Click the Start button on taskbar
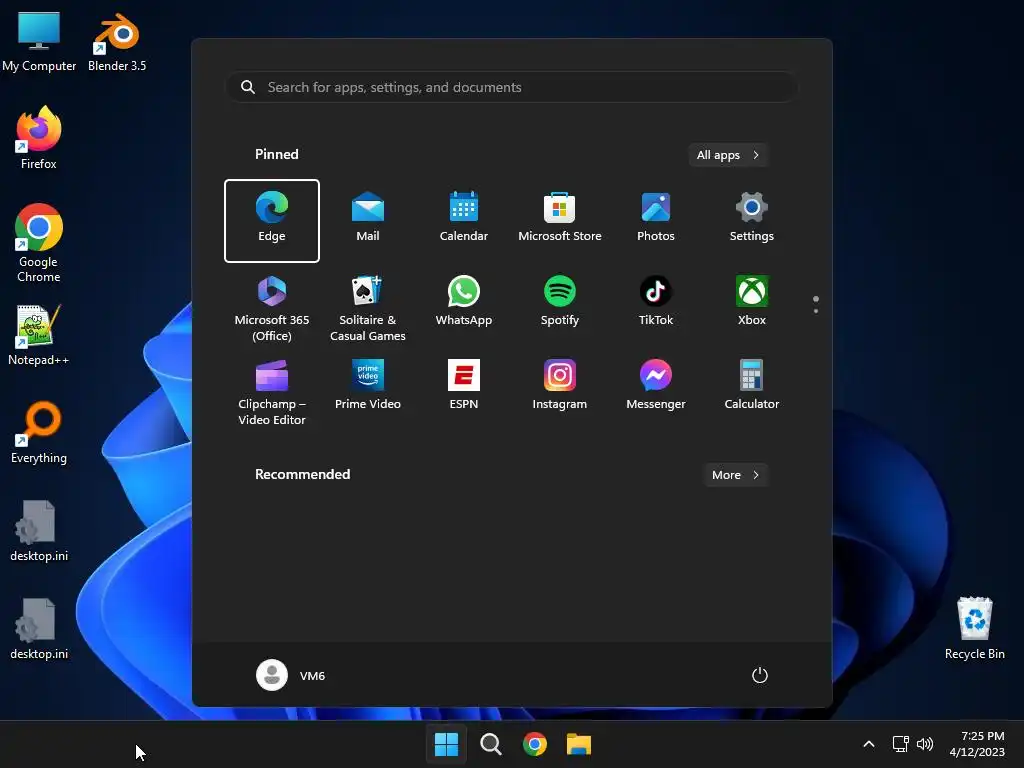The width and height of the screenshot is (1024, 768). (447, 744)
